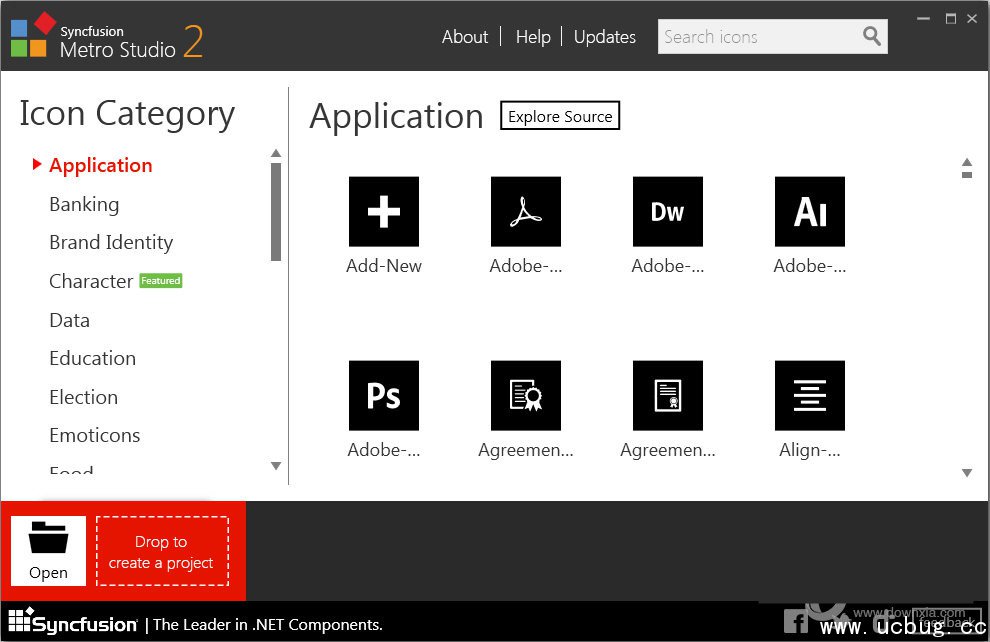
Task: Select the second Agreement document icon
Action: 668,396
